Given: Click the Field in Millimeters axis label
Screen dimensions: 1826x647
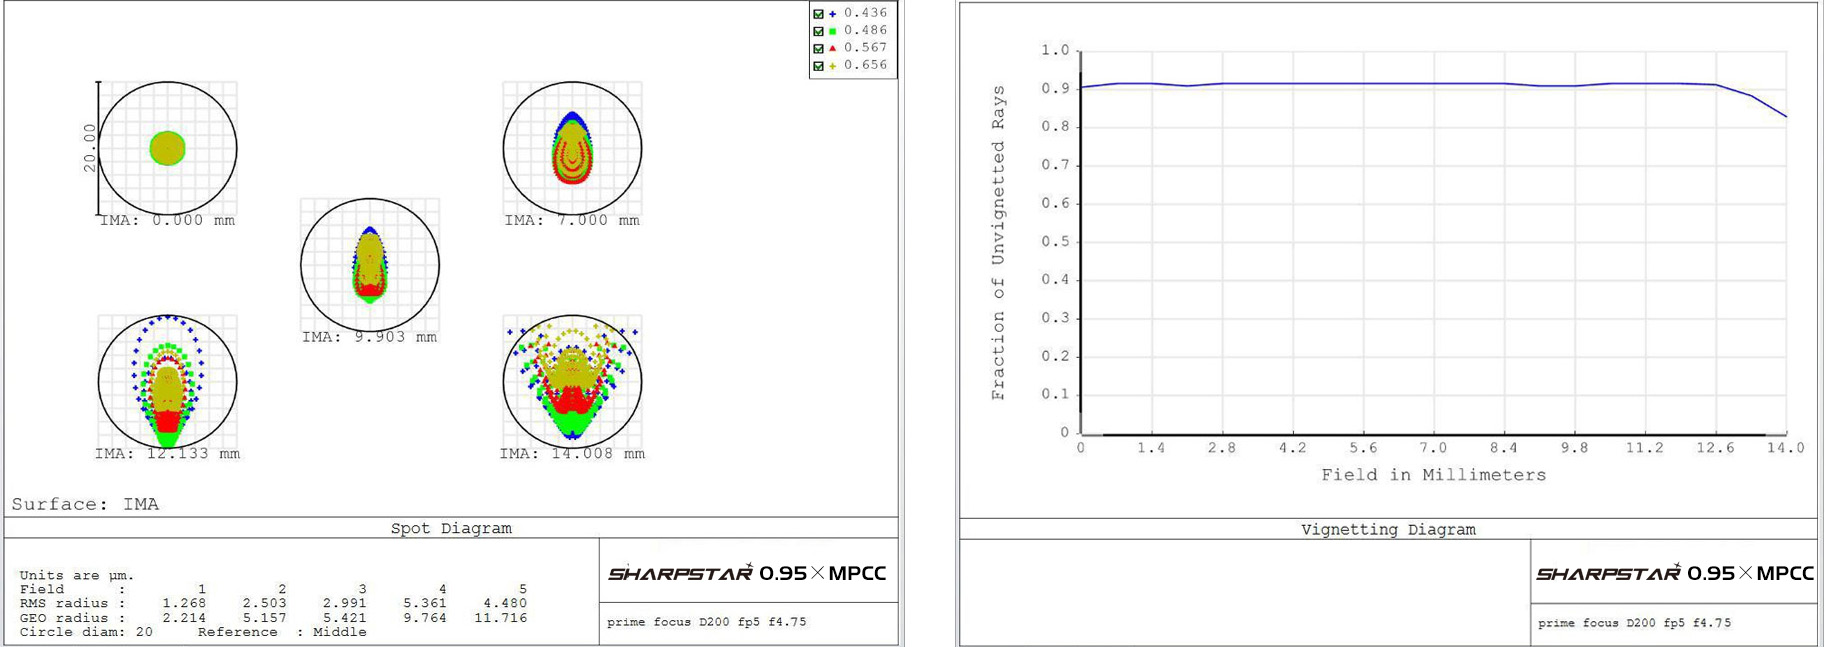Looking at the screenshot, I should 1433,475.
